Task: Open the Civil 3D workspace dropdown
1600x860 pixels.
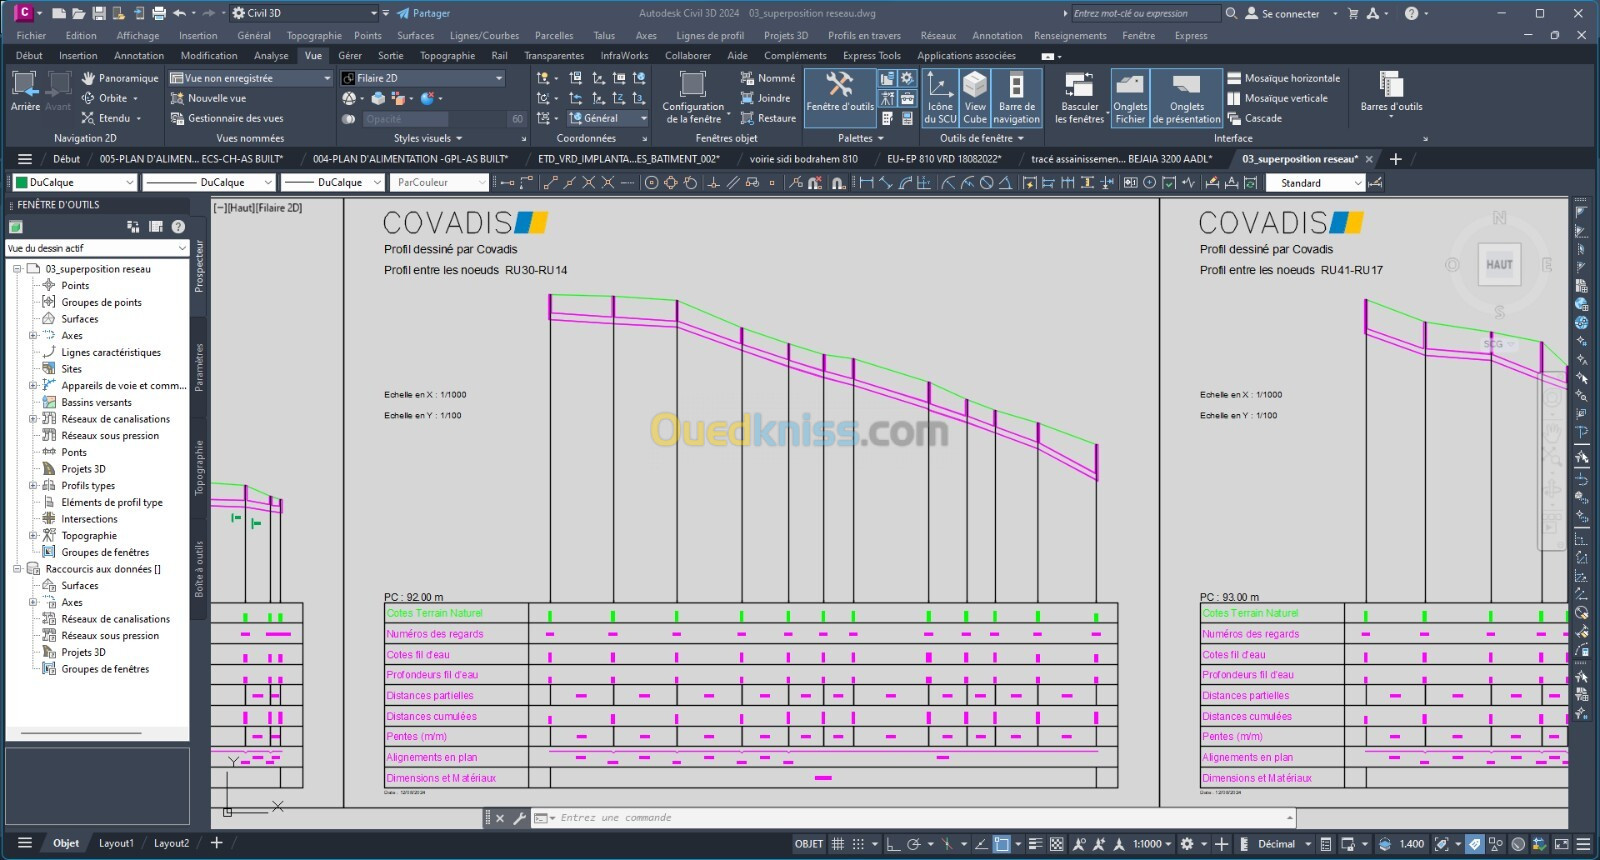Action: [305, 13]
